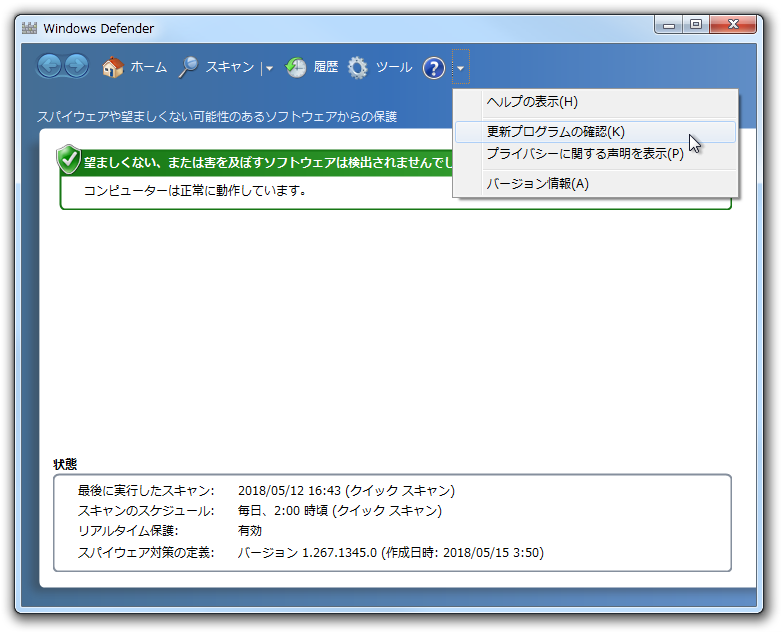Select ヘルプの表示(H) from the menu
The width and height of the screenshot is (782, 632).
(x=532, y=102)
